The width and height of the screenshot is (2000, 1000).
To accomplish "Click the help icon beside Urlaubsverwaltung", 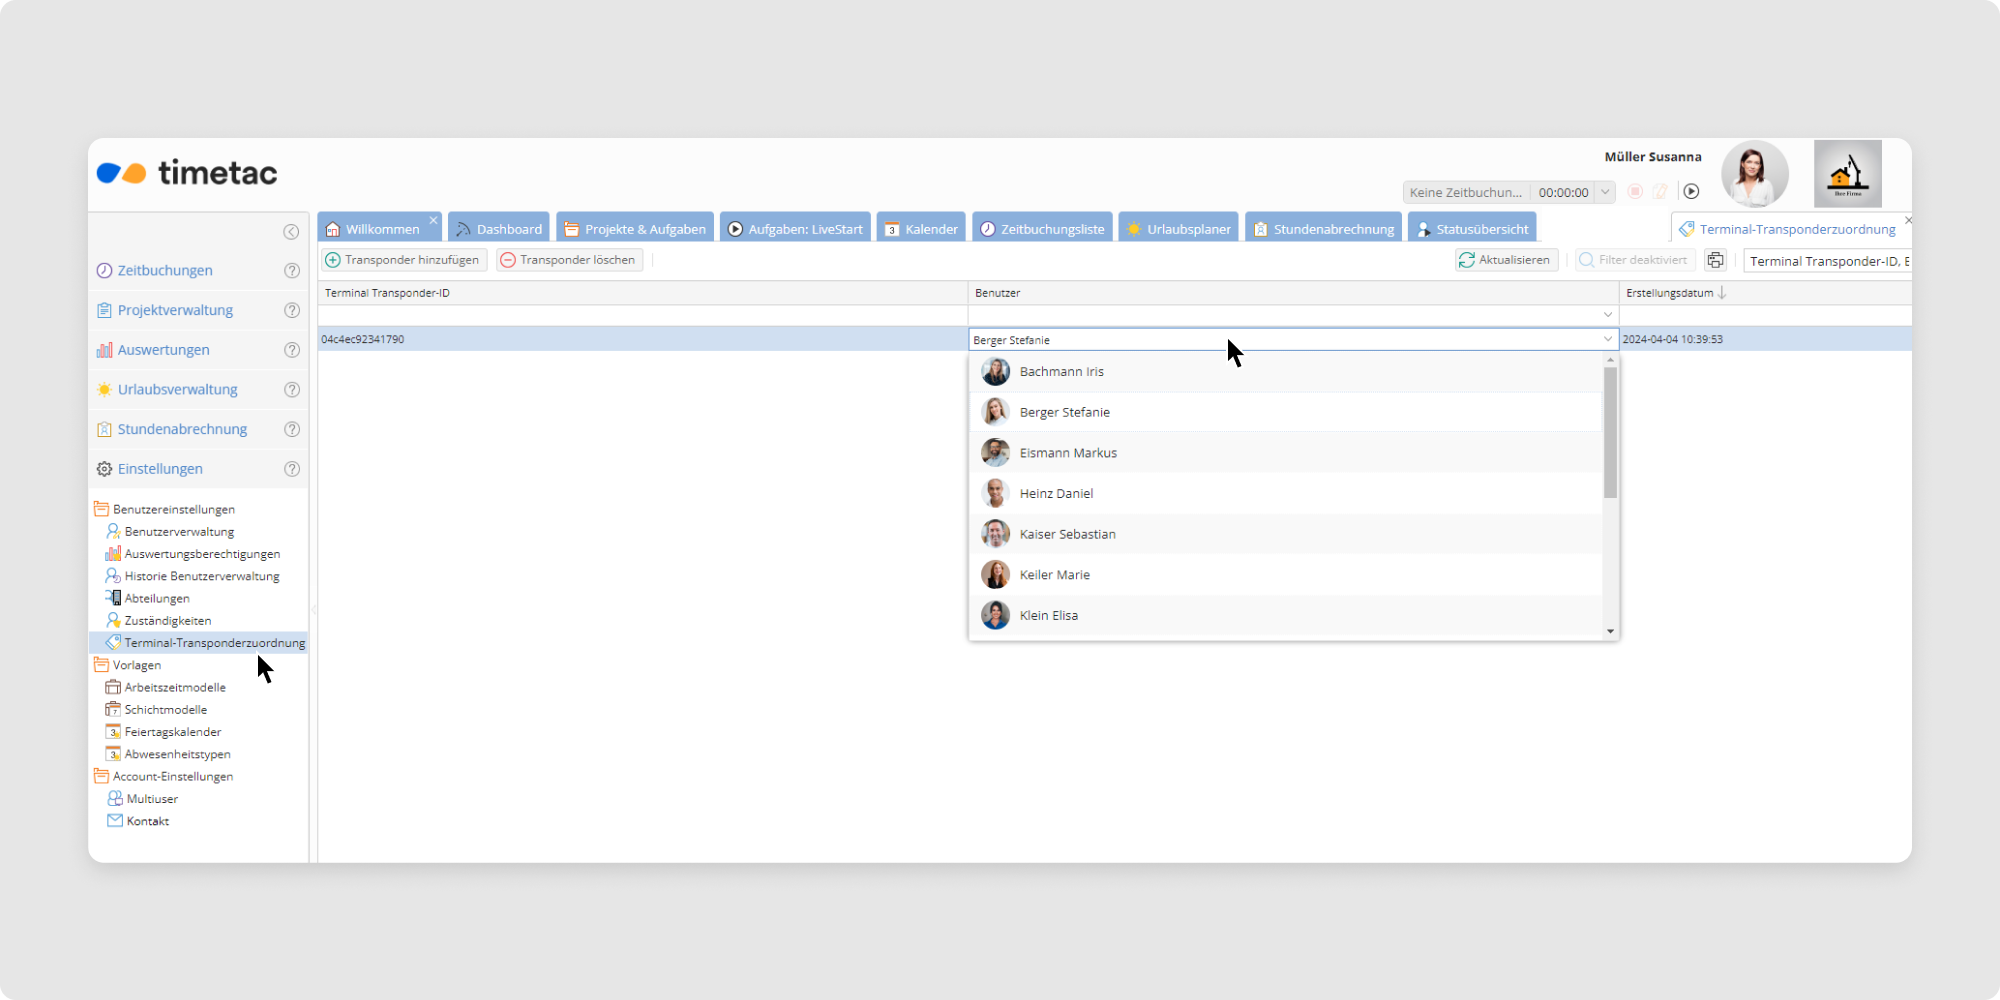I will pos(292,390).
